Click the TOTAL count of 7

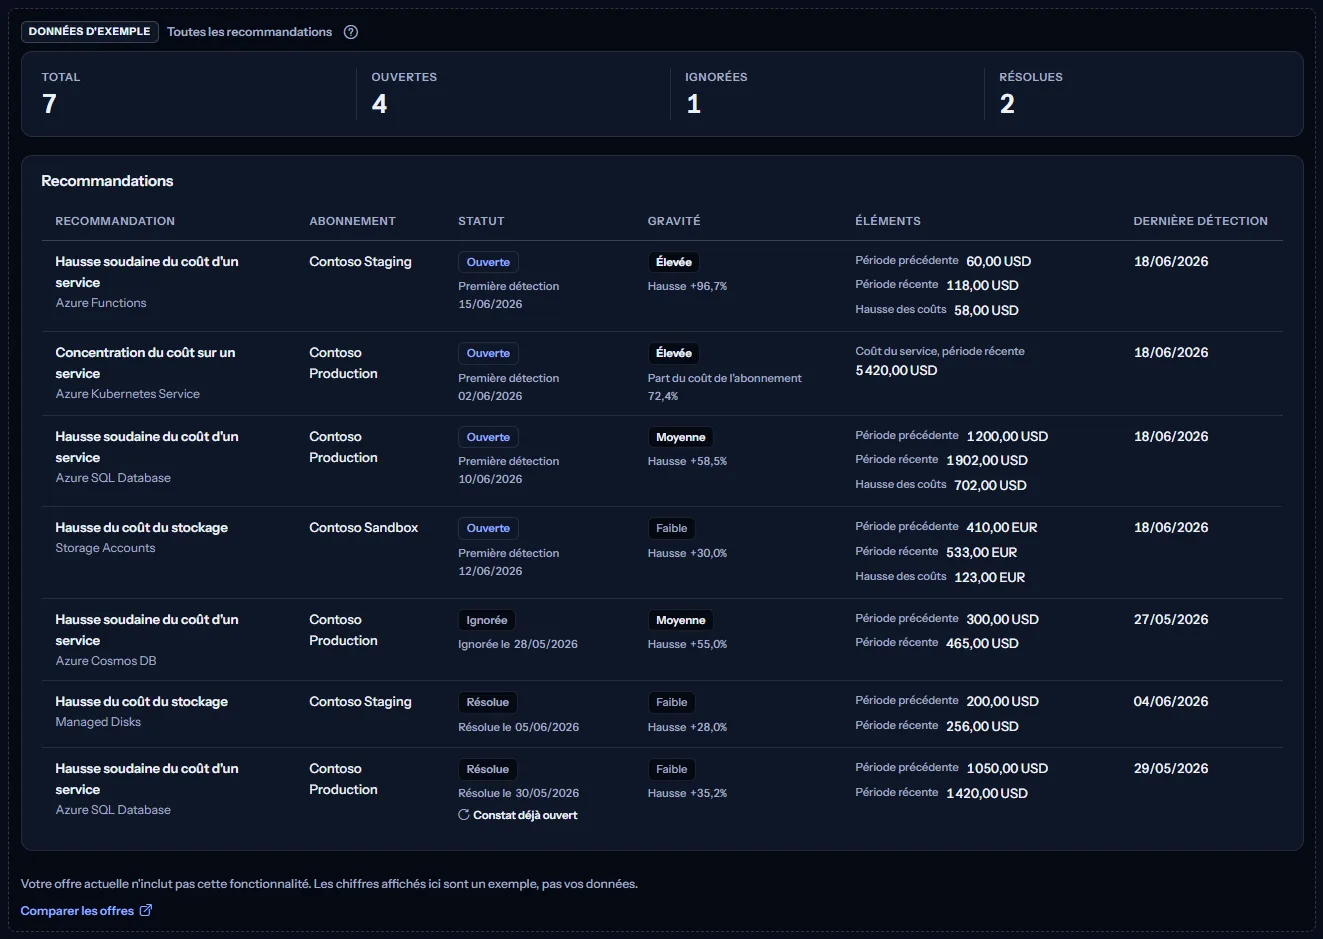point(49,104)
